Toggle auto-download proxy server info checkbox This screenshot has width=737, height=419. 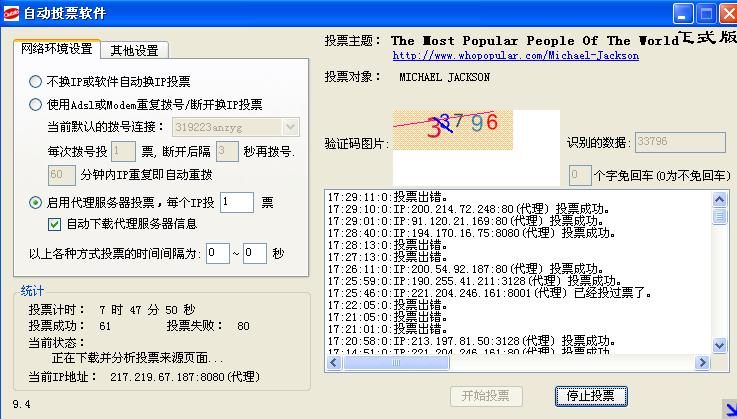point(55,223)
